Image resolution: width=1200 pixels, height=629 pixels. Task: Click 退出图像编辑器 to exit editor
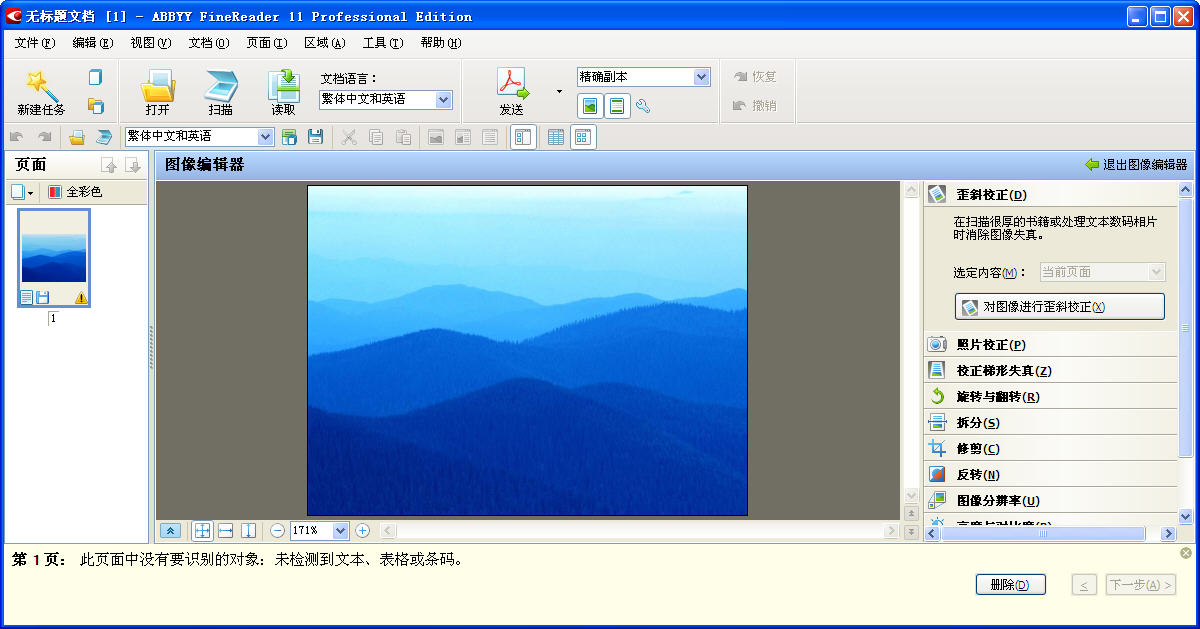pyautogui.click(x=1136, y=165)
